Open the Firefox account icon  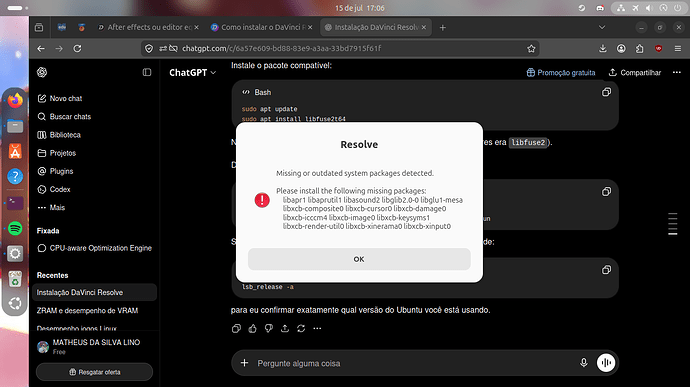coord(621,48)
